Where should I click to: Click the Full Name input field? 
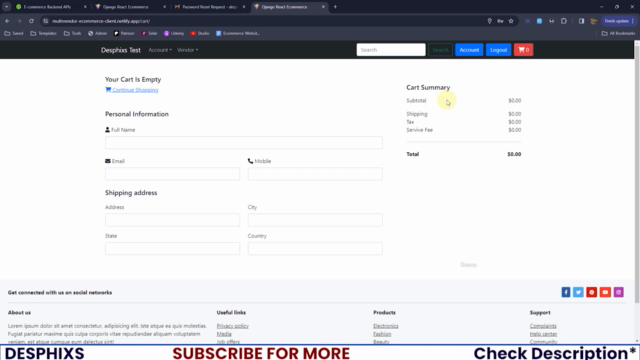[x=244, y=142]
